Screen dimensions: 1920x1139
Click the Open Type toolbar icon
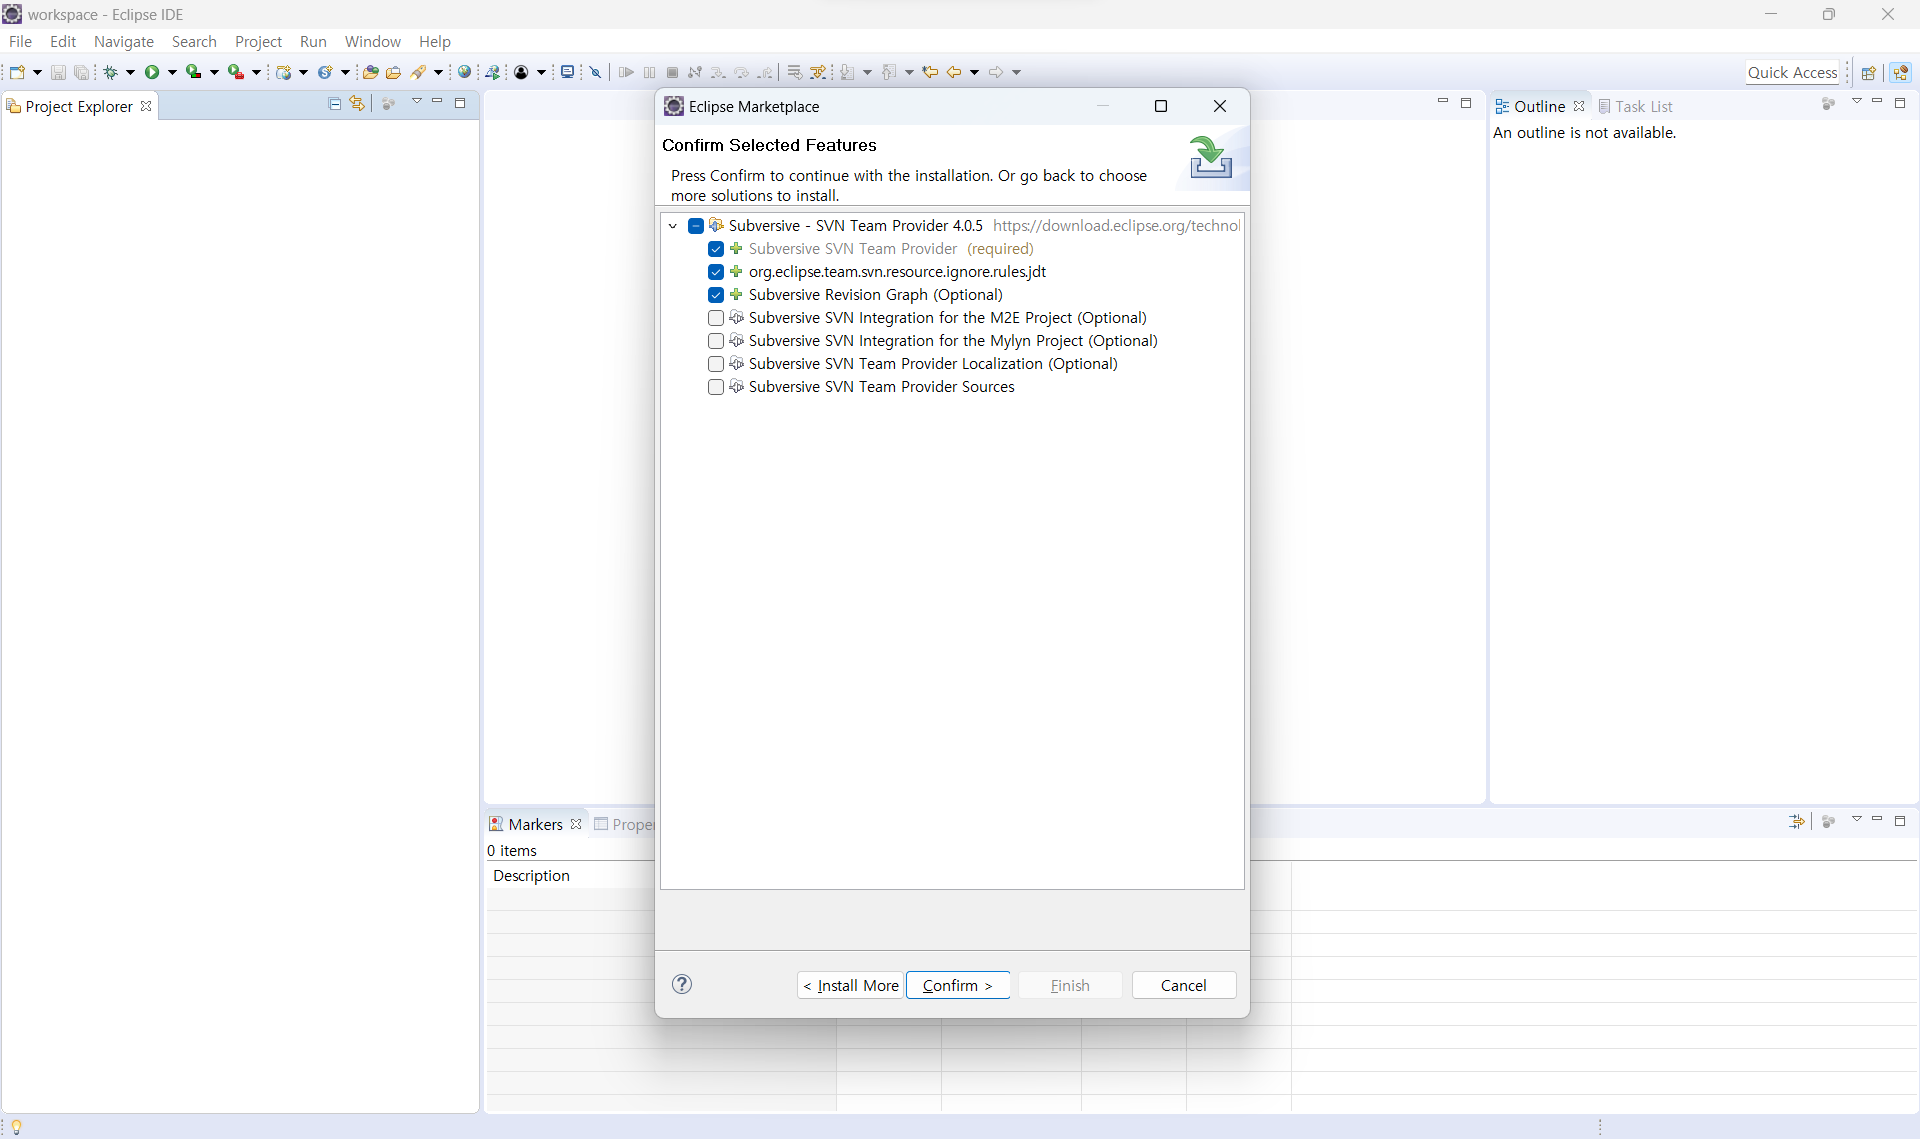pyautogui.click(x=370, y=72)
